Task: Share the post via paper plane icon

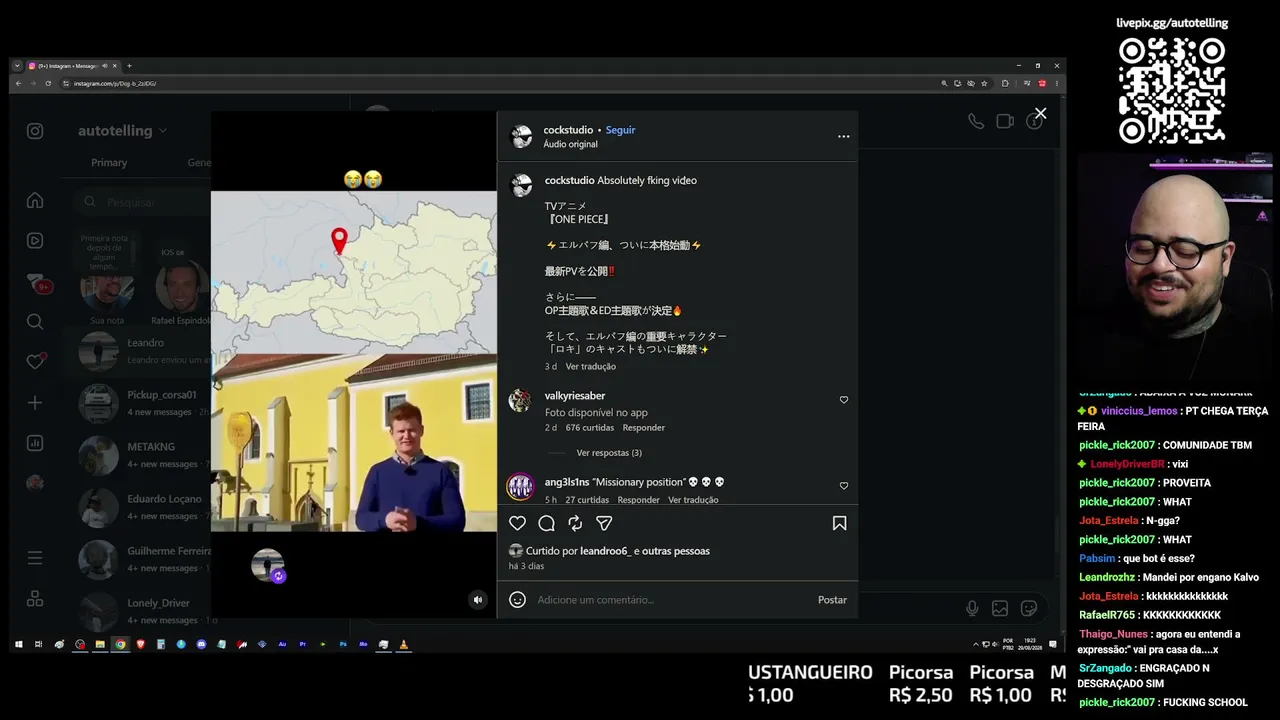Action: point(604,523)
